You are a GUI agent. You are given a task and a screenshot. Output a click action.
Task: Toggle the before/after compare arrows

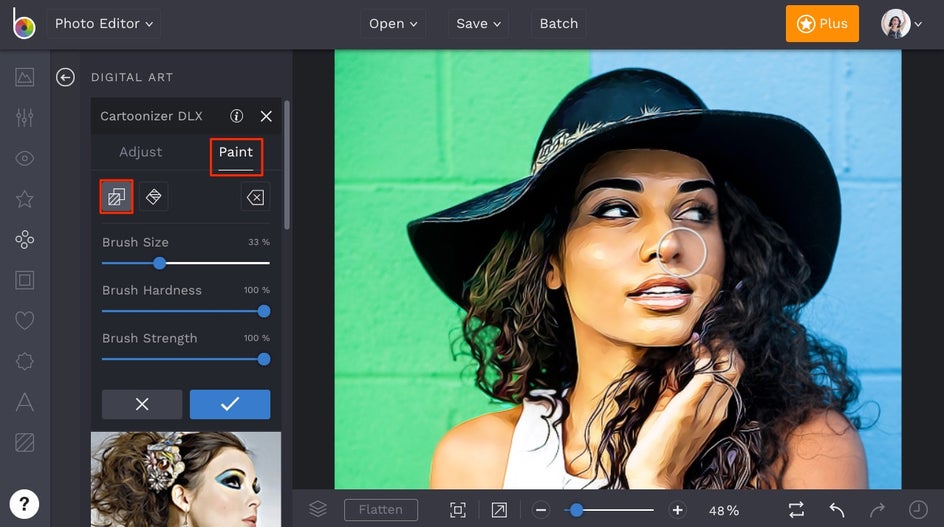pyautogui.click(x=796, y=510)
